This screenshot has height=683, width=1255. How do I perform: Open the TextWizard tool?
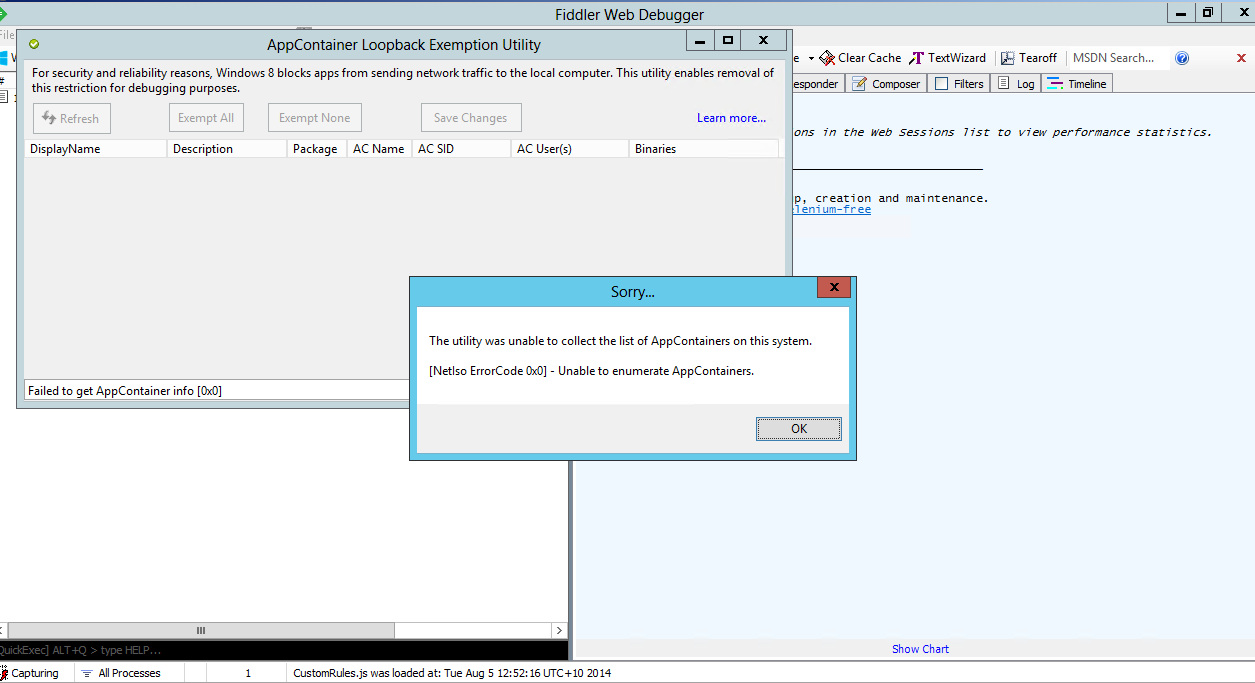[947, 58]
